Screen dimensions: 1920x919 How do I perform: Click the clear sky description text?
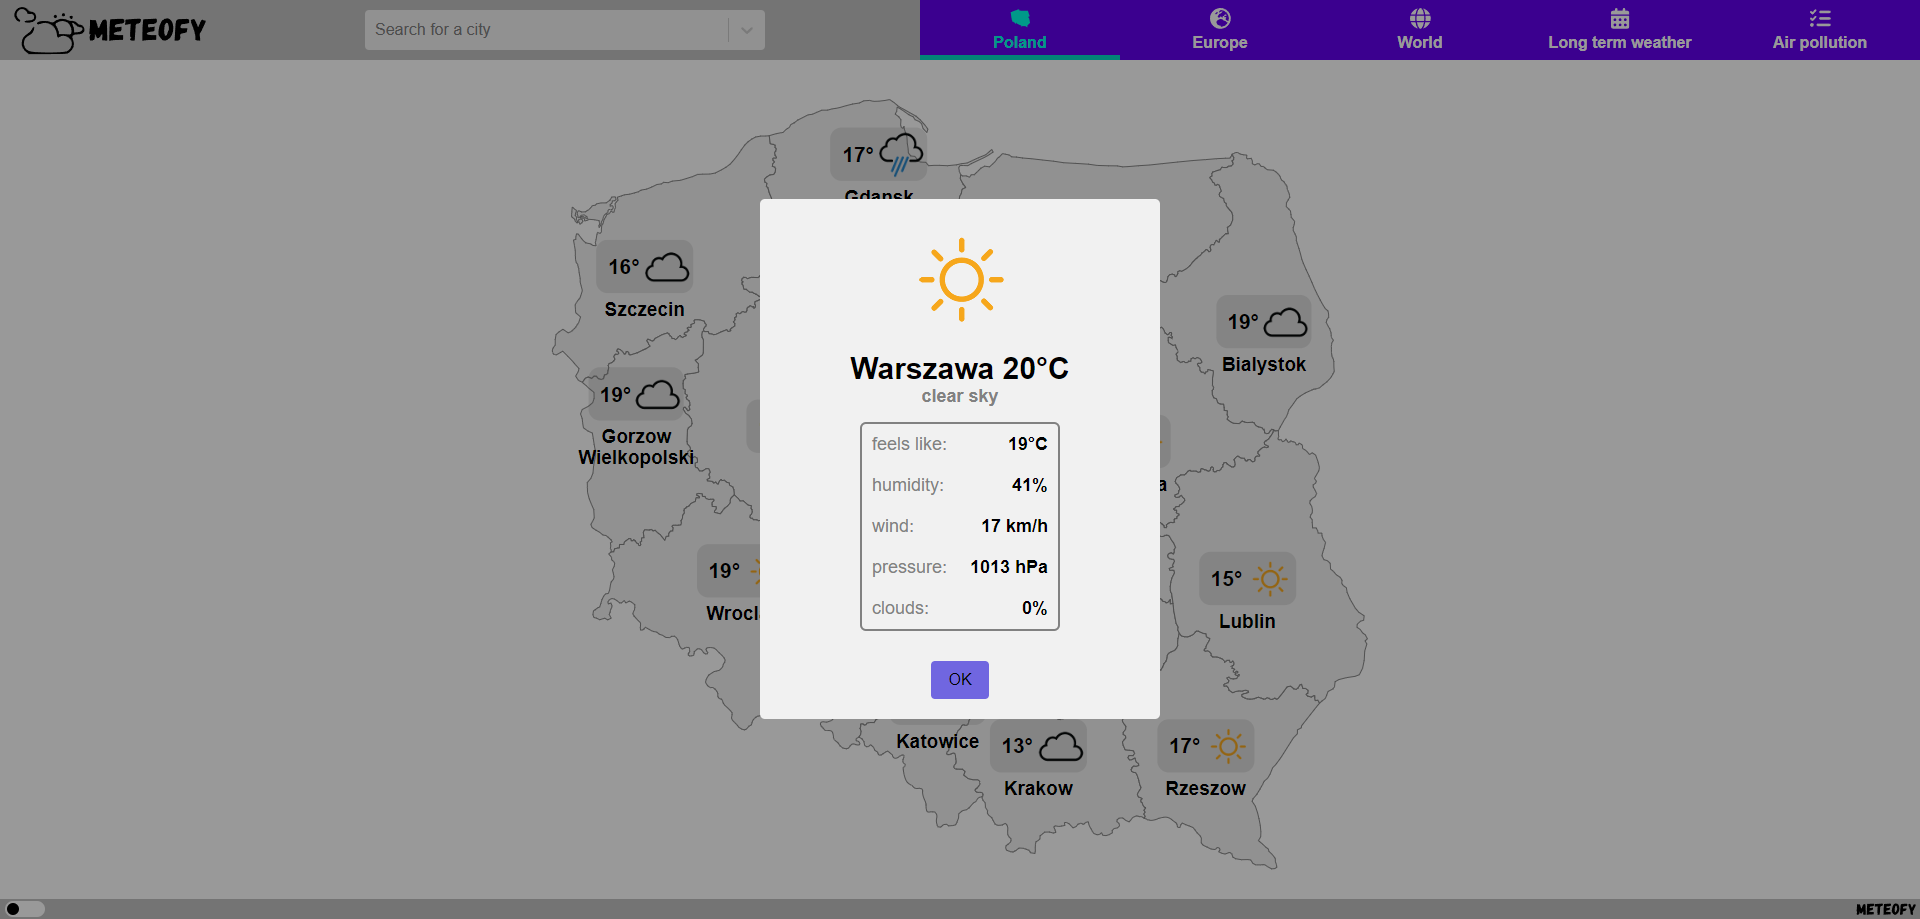959,396
